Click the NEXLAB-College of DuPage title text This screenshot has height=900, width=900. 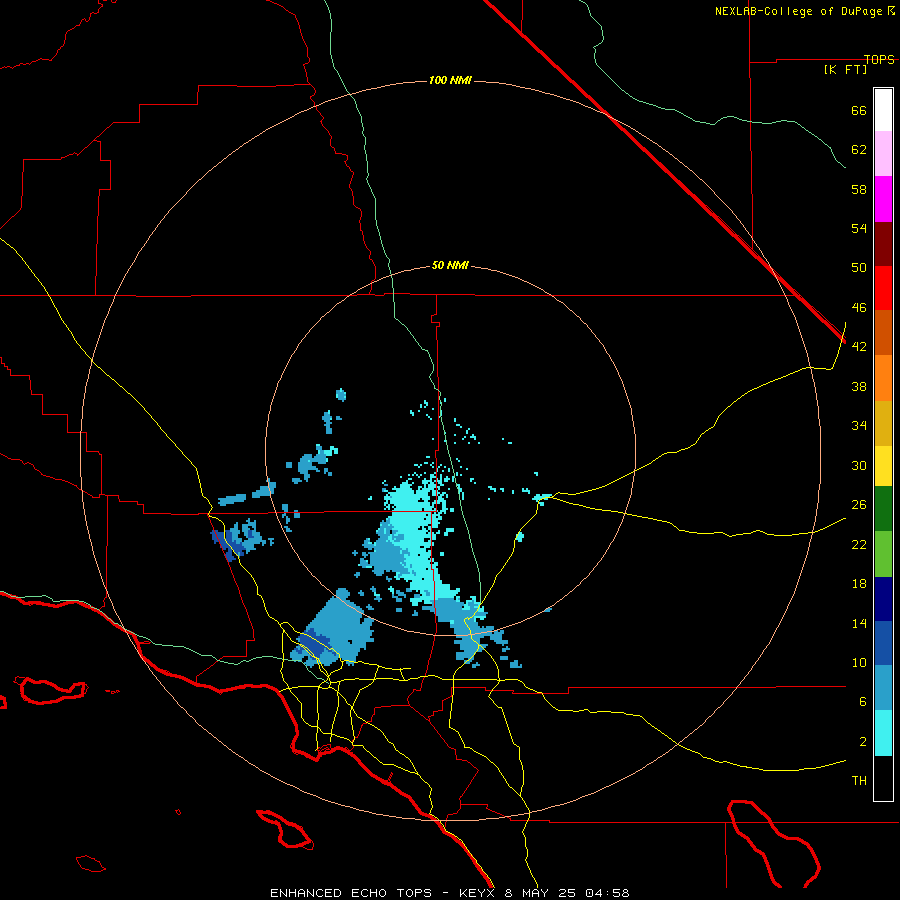click(798, 11)
